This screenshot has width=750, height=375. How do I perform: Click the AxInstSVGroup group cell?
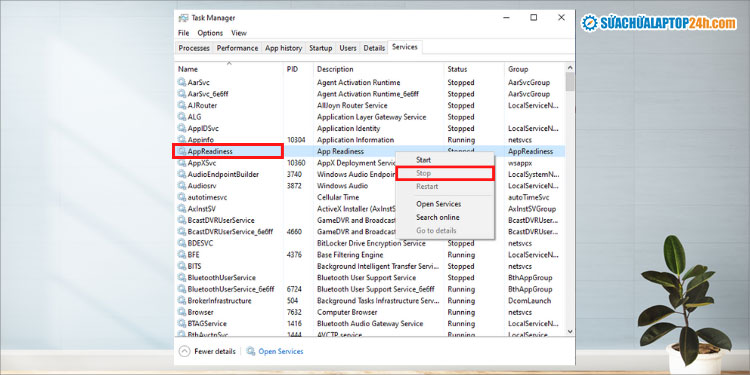[532, 209]
